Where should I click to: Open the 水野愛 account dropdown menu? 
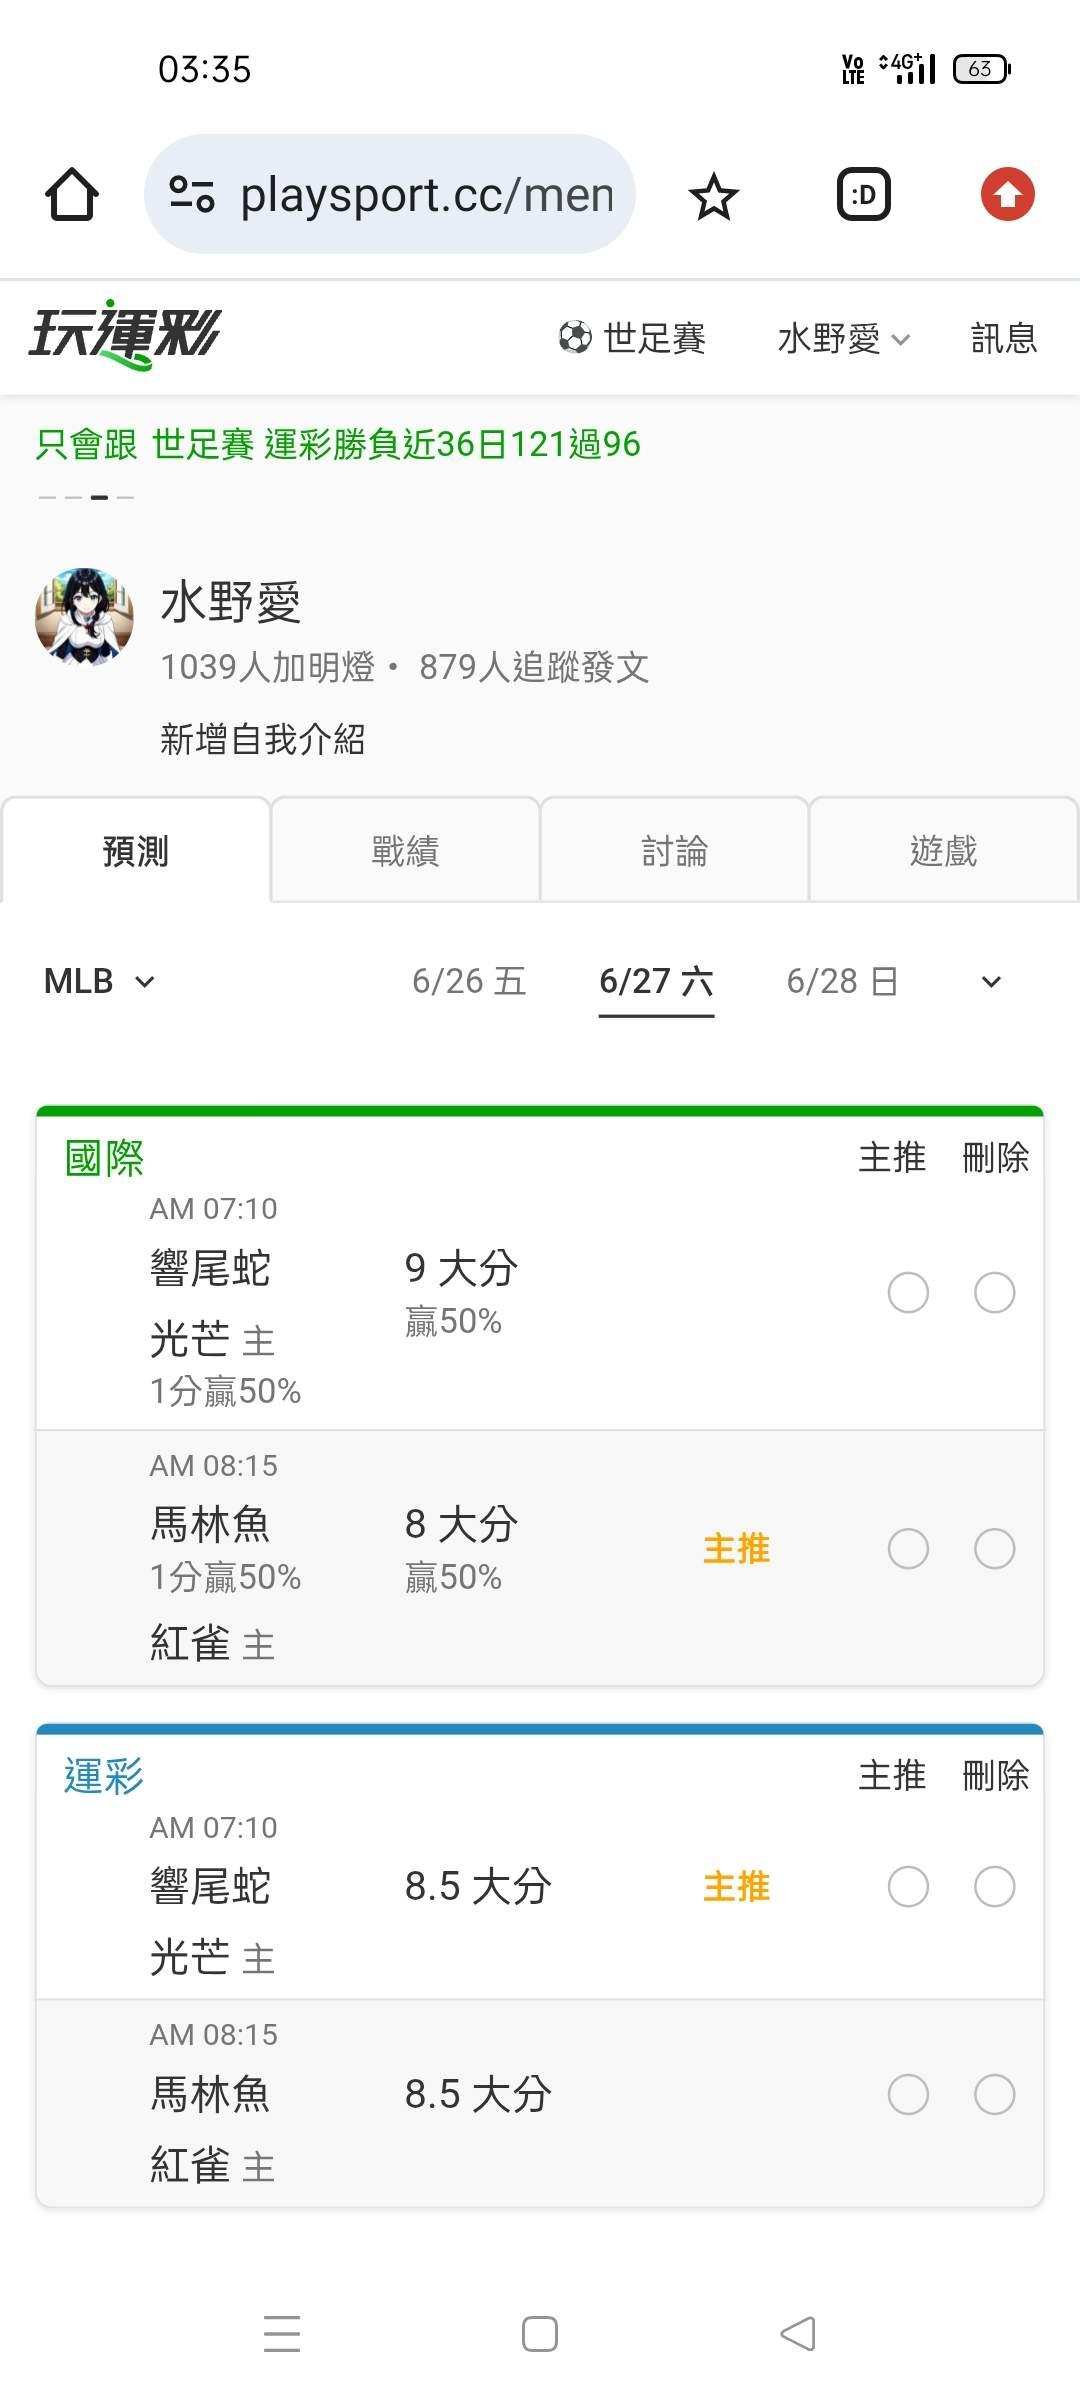tap(844, 338)
